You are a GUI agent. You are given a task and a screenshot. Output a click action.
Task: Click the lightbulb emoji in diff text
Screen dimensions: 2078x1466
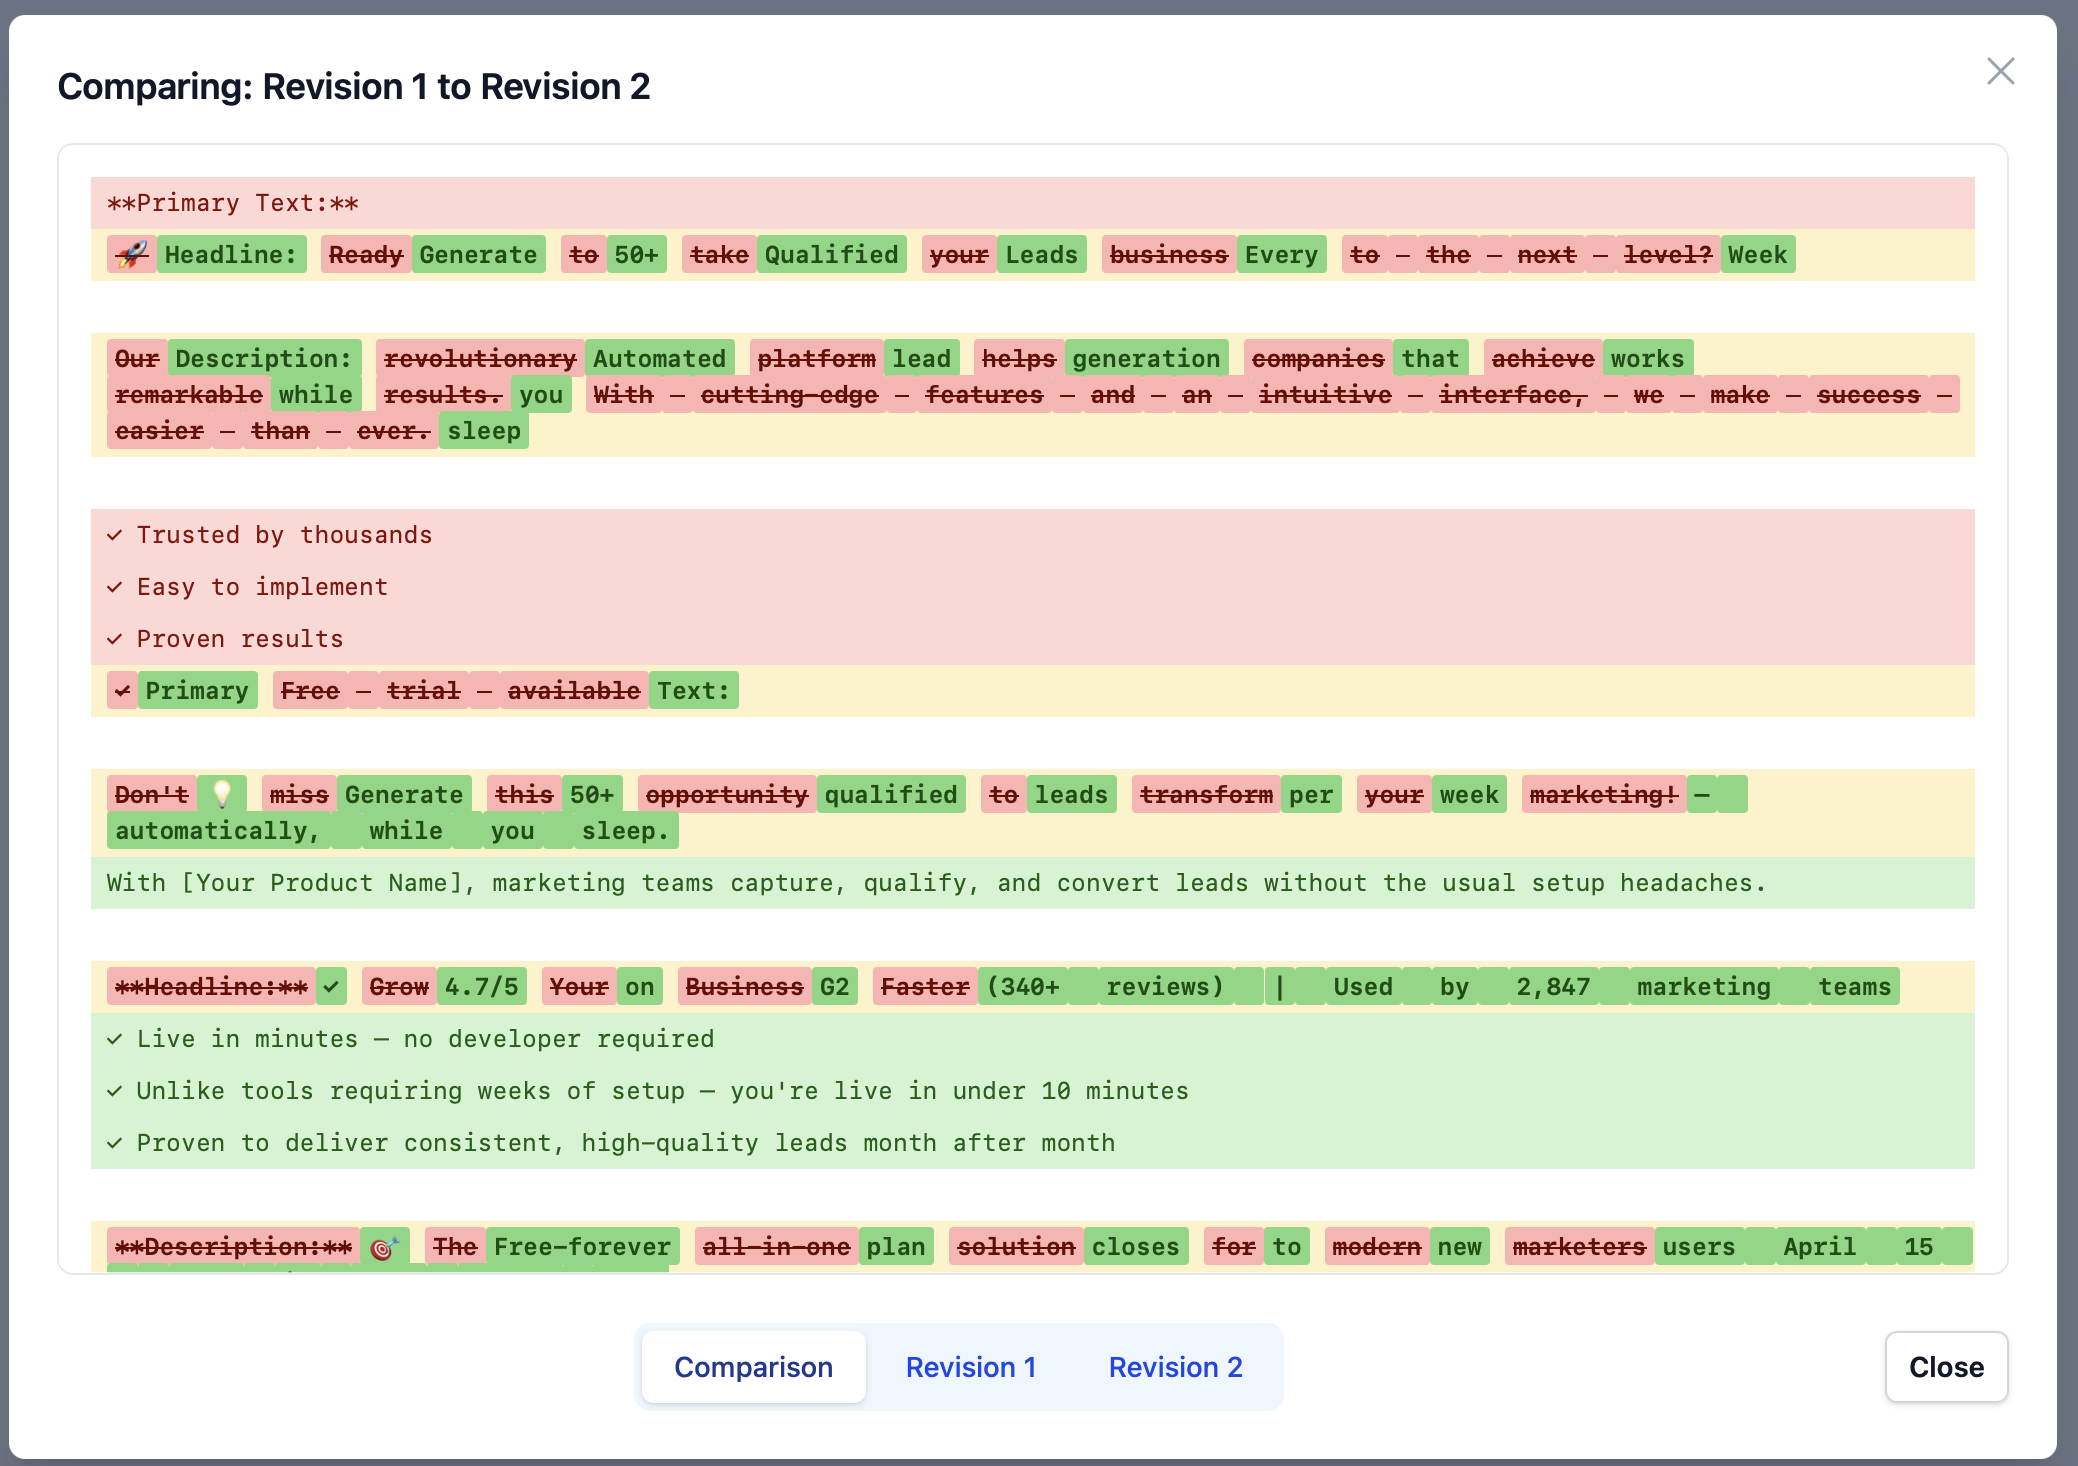[x=222, y=795]
